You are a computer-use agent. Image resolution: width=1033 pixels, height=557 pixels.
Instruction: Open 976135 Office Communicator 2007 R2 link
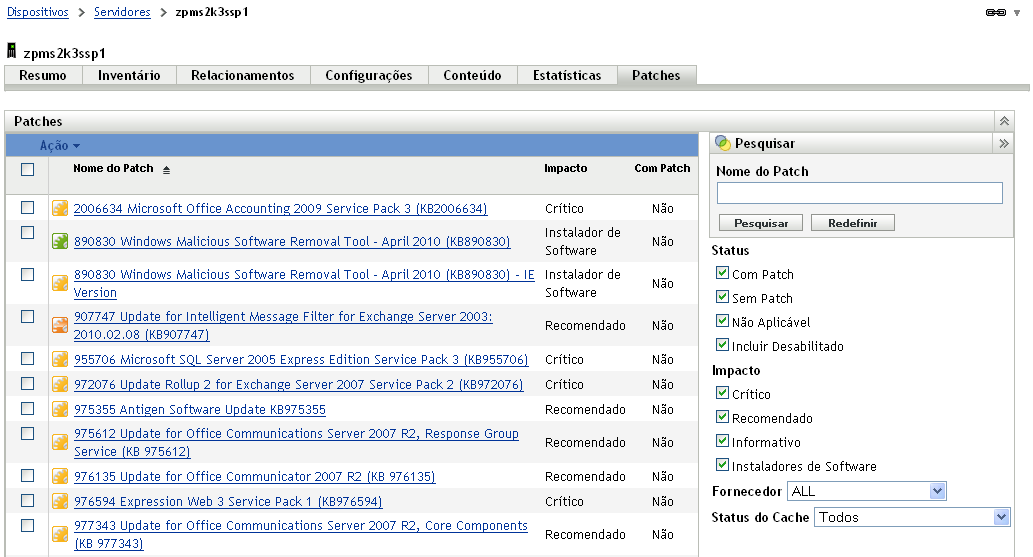pos(254,476)
